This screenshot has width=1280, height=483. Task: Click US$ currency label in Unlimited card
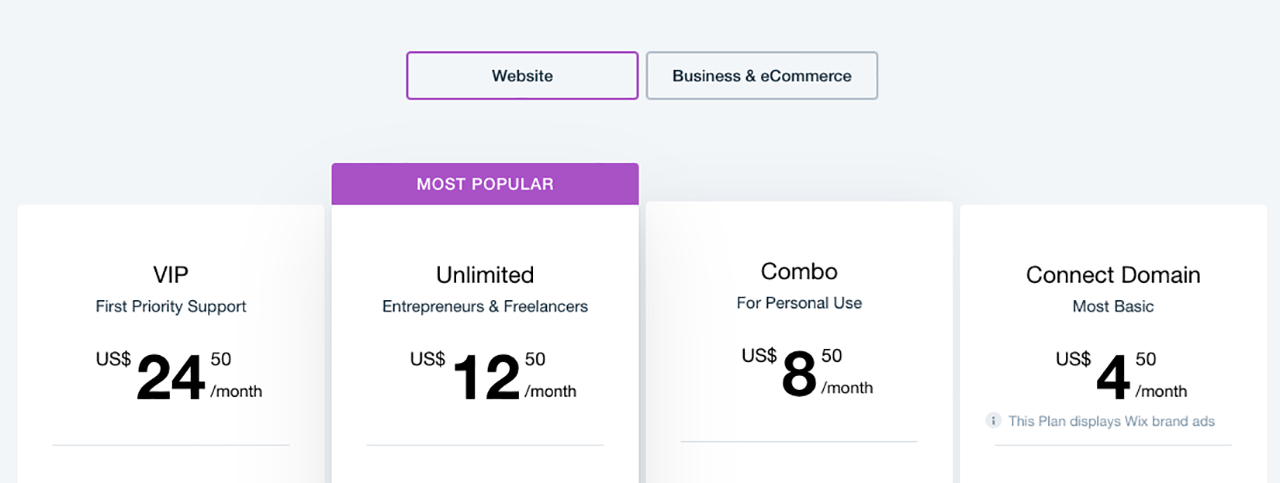click(427, 358)
